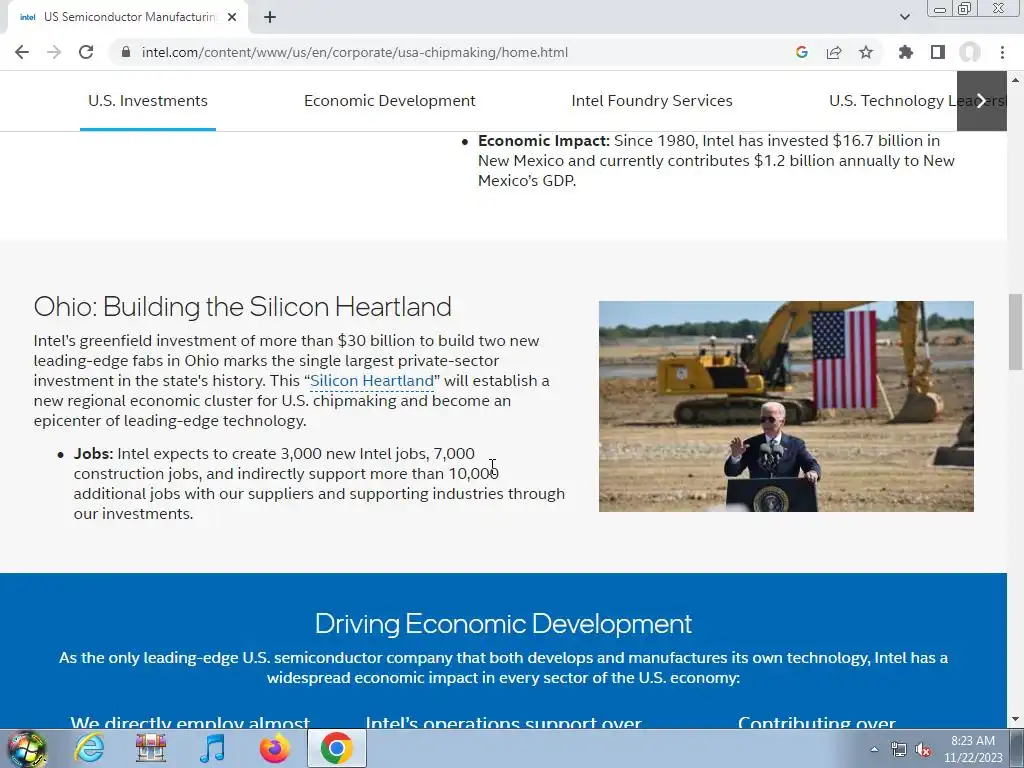Click the address bar URL

(355, 52)
